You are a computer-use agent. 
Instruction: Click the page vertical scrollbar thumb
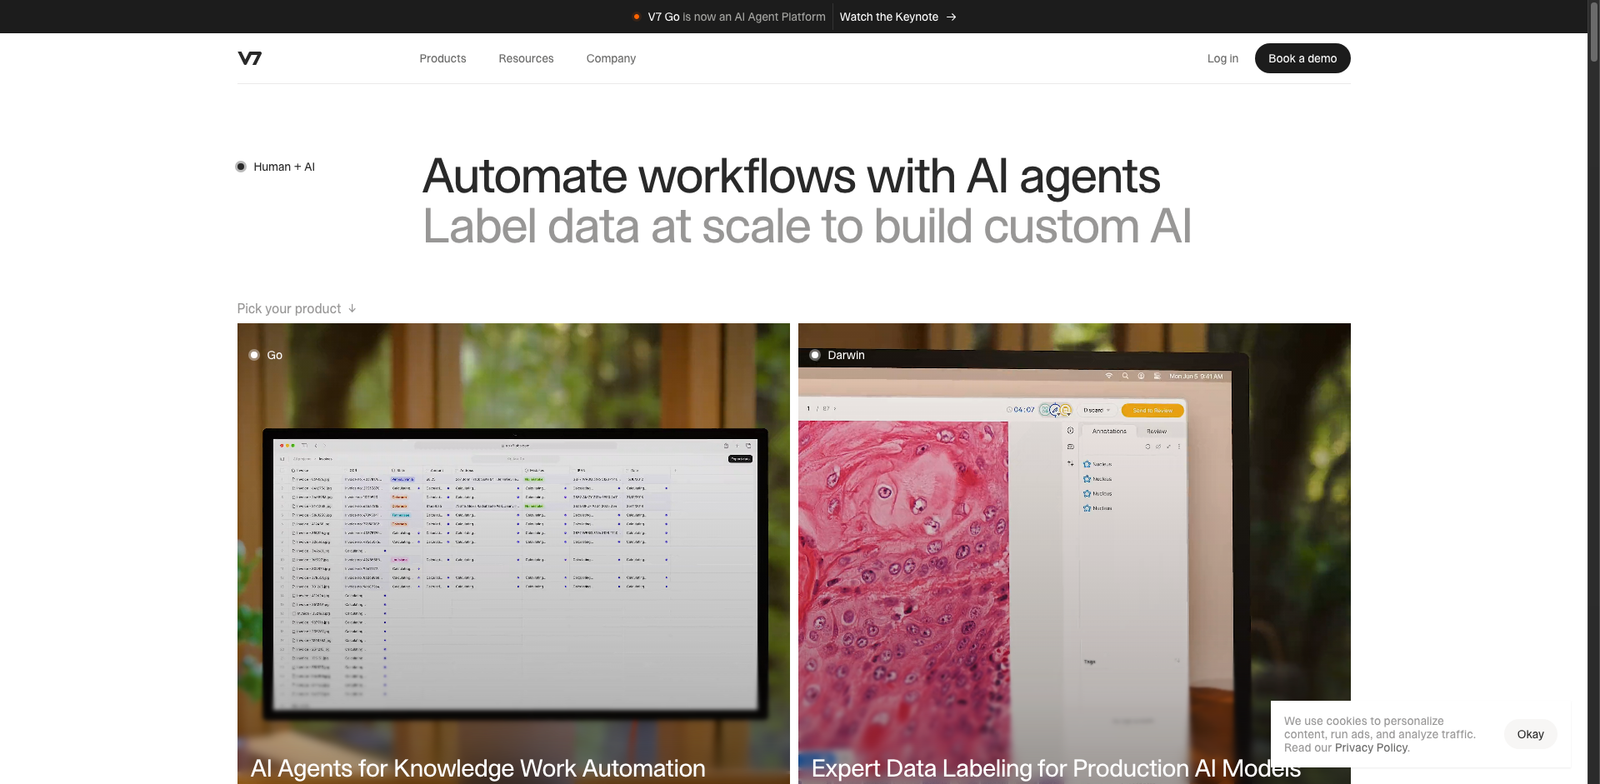pyautogui.click(x=1593, y=33)
